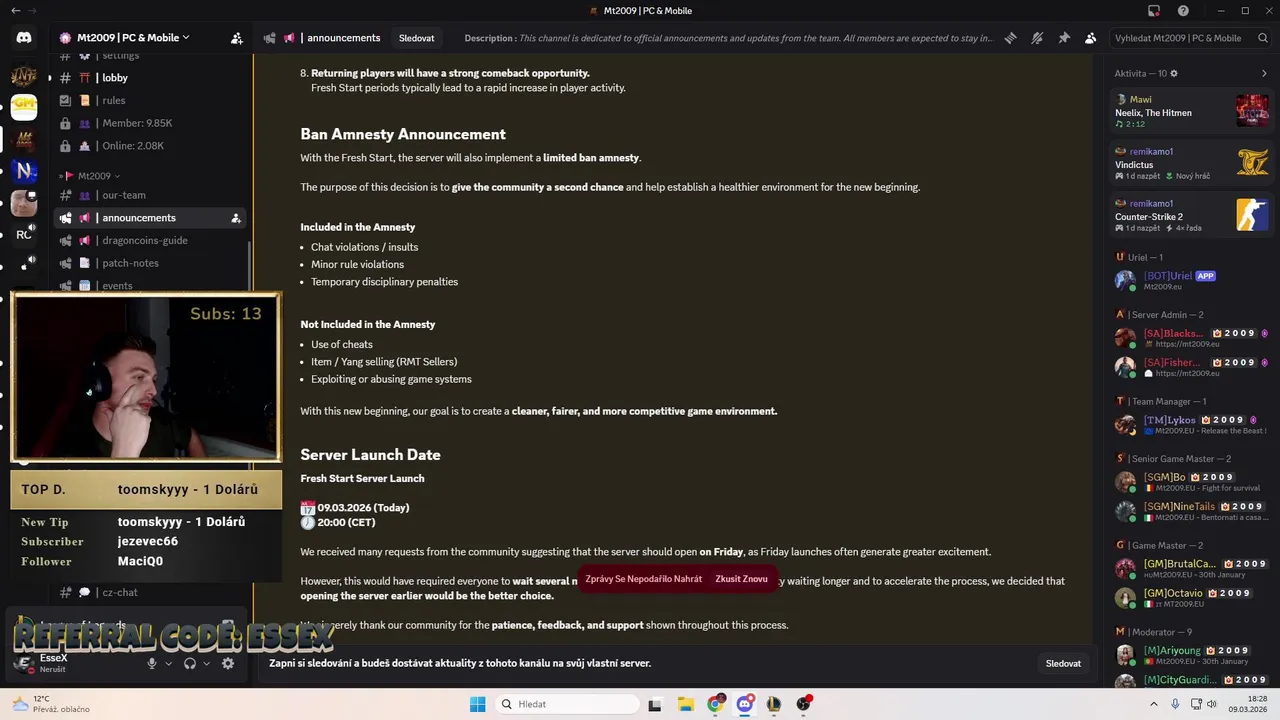The height and width of the screenshot is (720, 1280).
Task: Select the announcements channel
Action: tap(150, 218)
